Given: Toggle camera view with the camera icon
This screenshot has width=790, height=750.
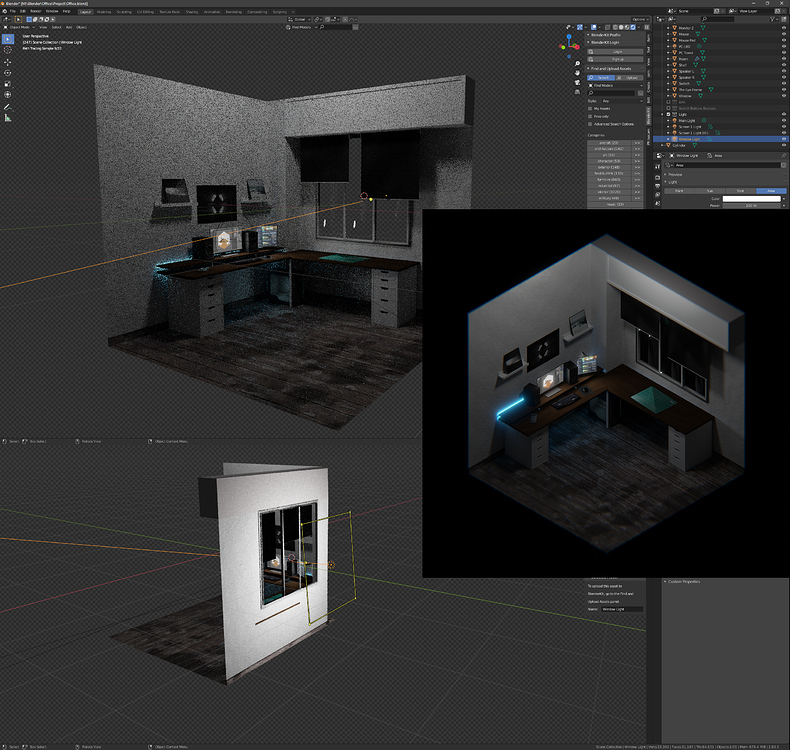Looking at the screenshot, I should coord(577,82).
